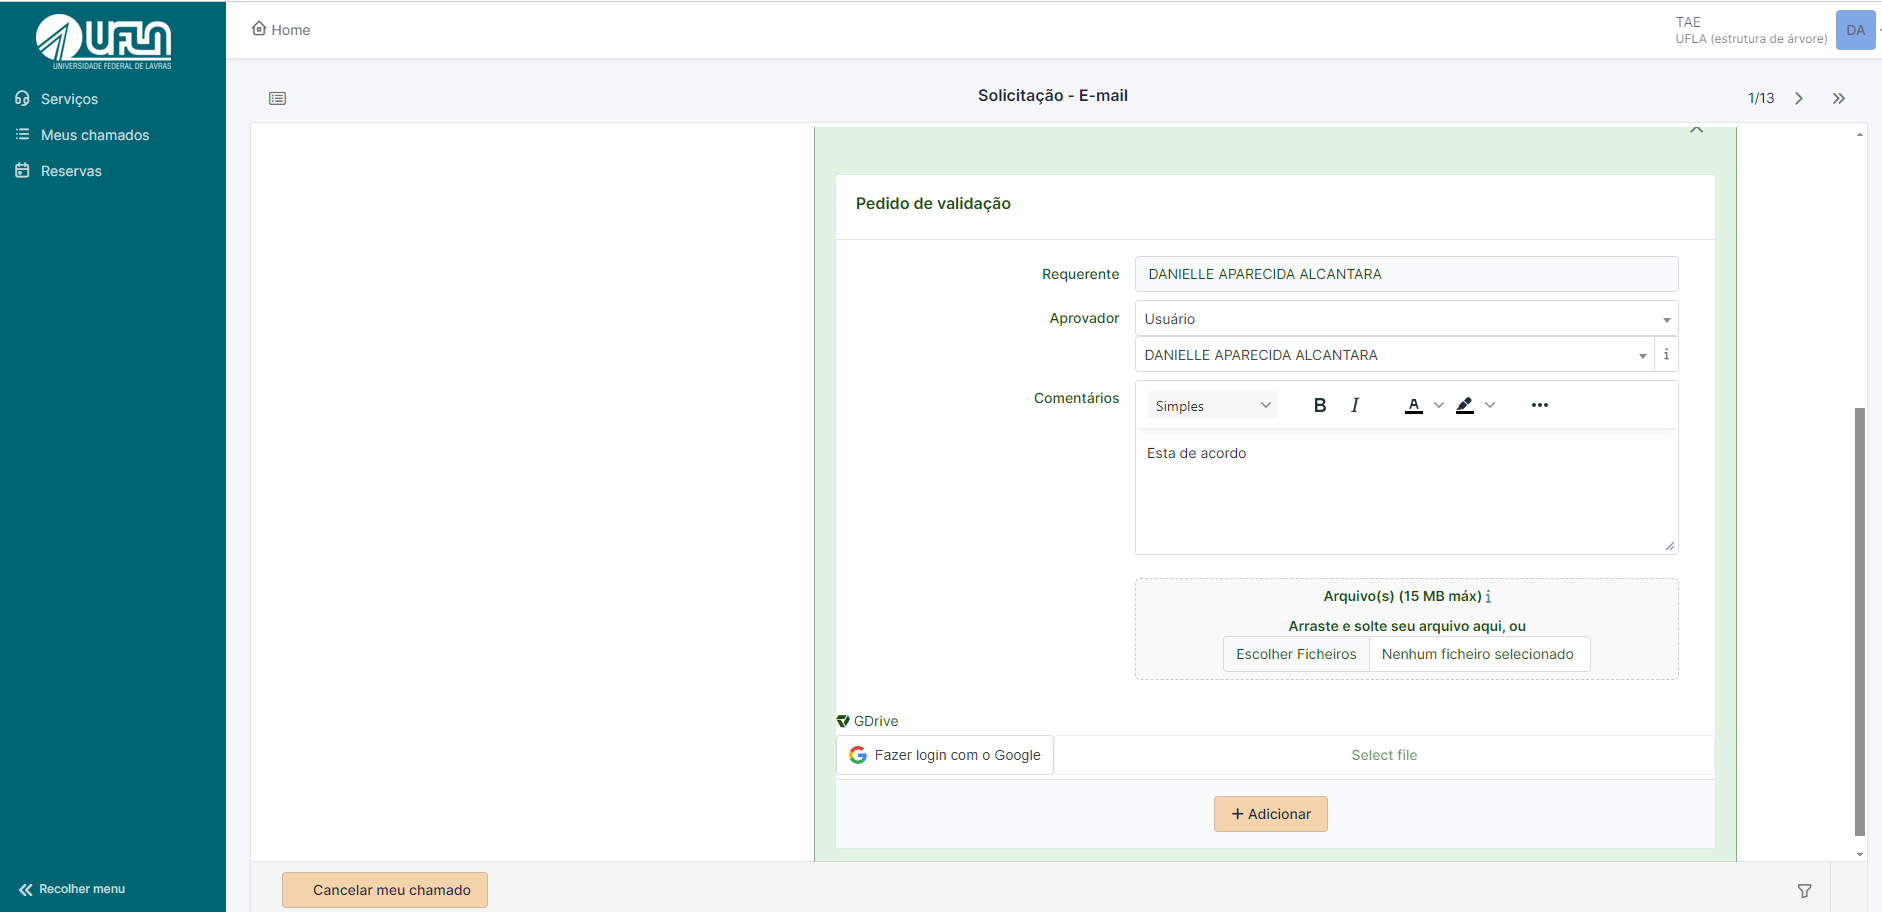Click the file upload info icon
Screen dimensions: 1882x912
point(1488,596)
